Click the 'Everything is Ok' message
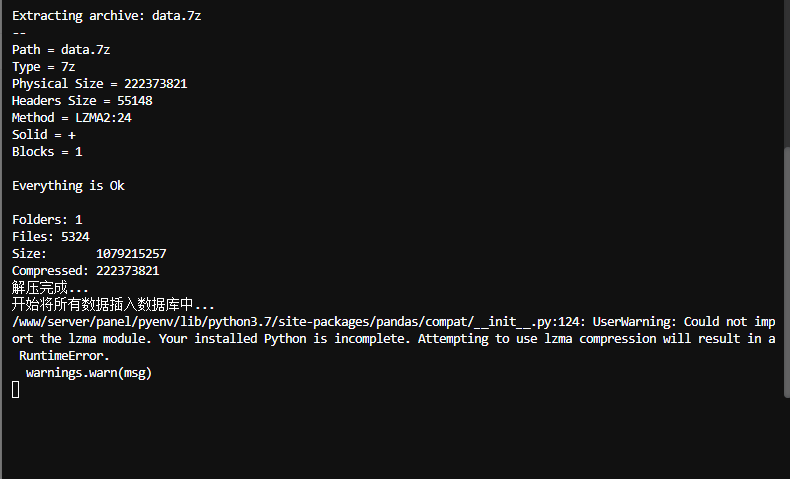Screen dimensions: 790x479 coord(68,186)
